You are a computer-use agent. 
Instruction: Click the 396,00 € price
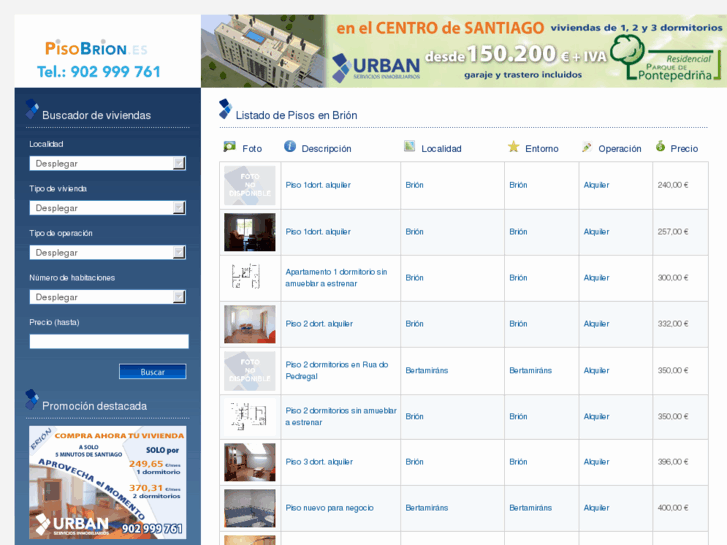coord(673,462)
